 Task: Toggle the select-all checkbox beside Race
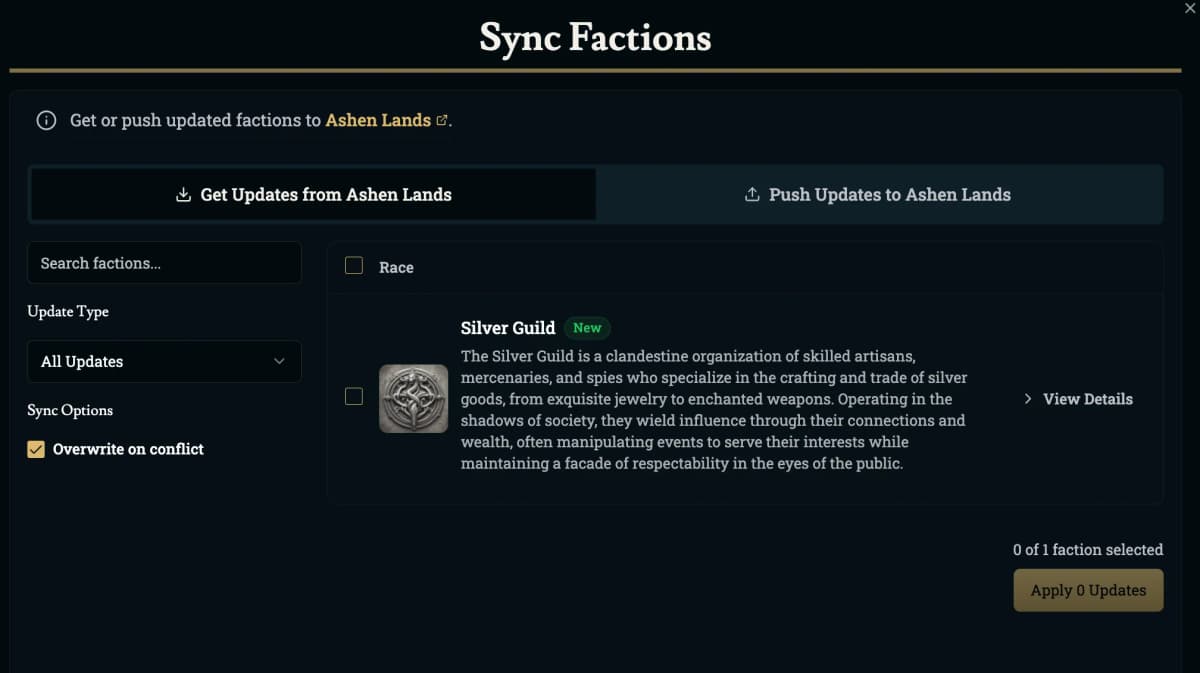(354, 266)
